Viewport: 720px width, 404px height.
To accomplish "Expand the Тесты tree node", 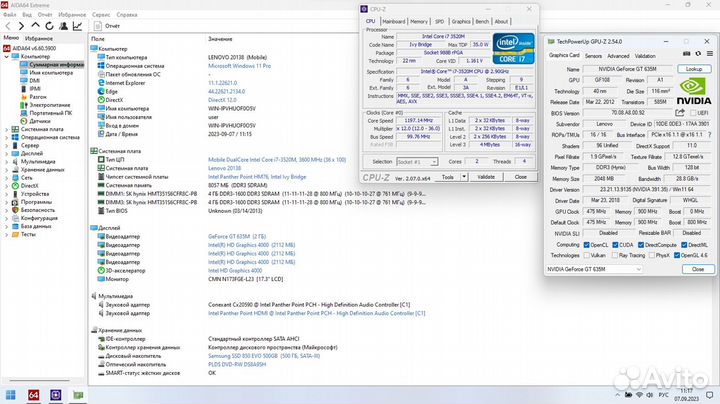I will (x=6, y=235).
